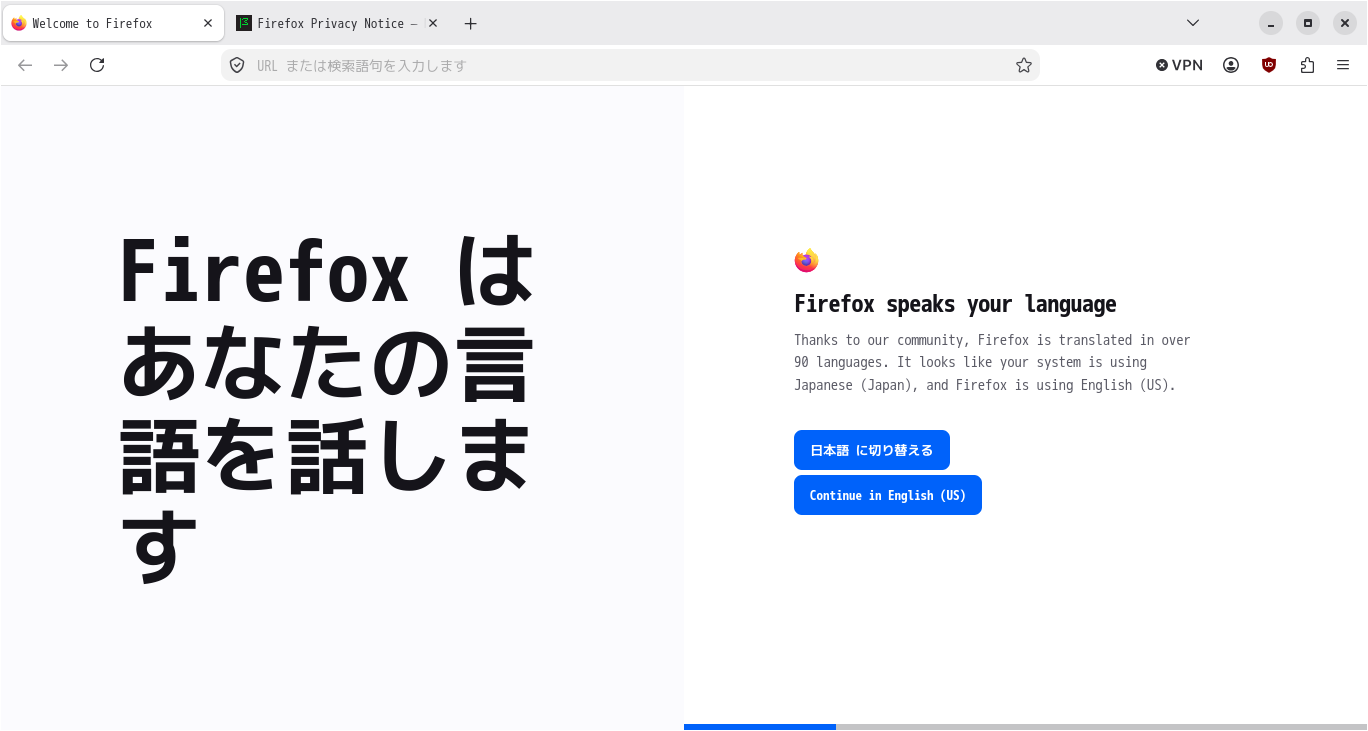The image size is (1368, 731).
Task: Click the Firefox logo above the heading
Action: pyautogui.click(x=806, y=260)
